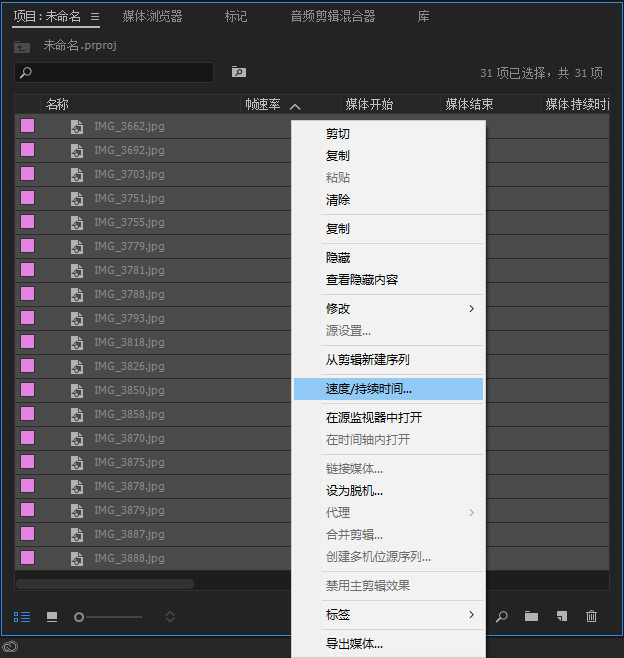
Task: Click the New Item icon
Action: [562, 616]
